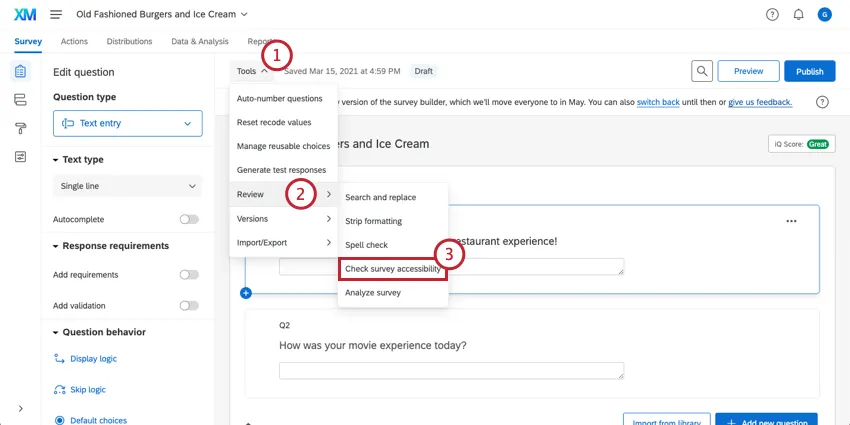Select Check survey accessibility menu item
This screenshot has width=850, height=425.
click(x=392, y=269)
